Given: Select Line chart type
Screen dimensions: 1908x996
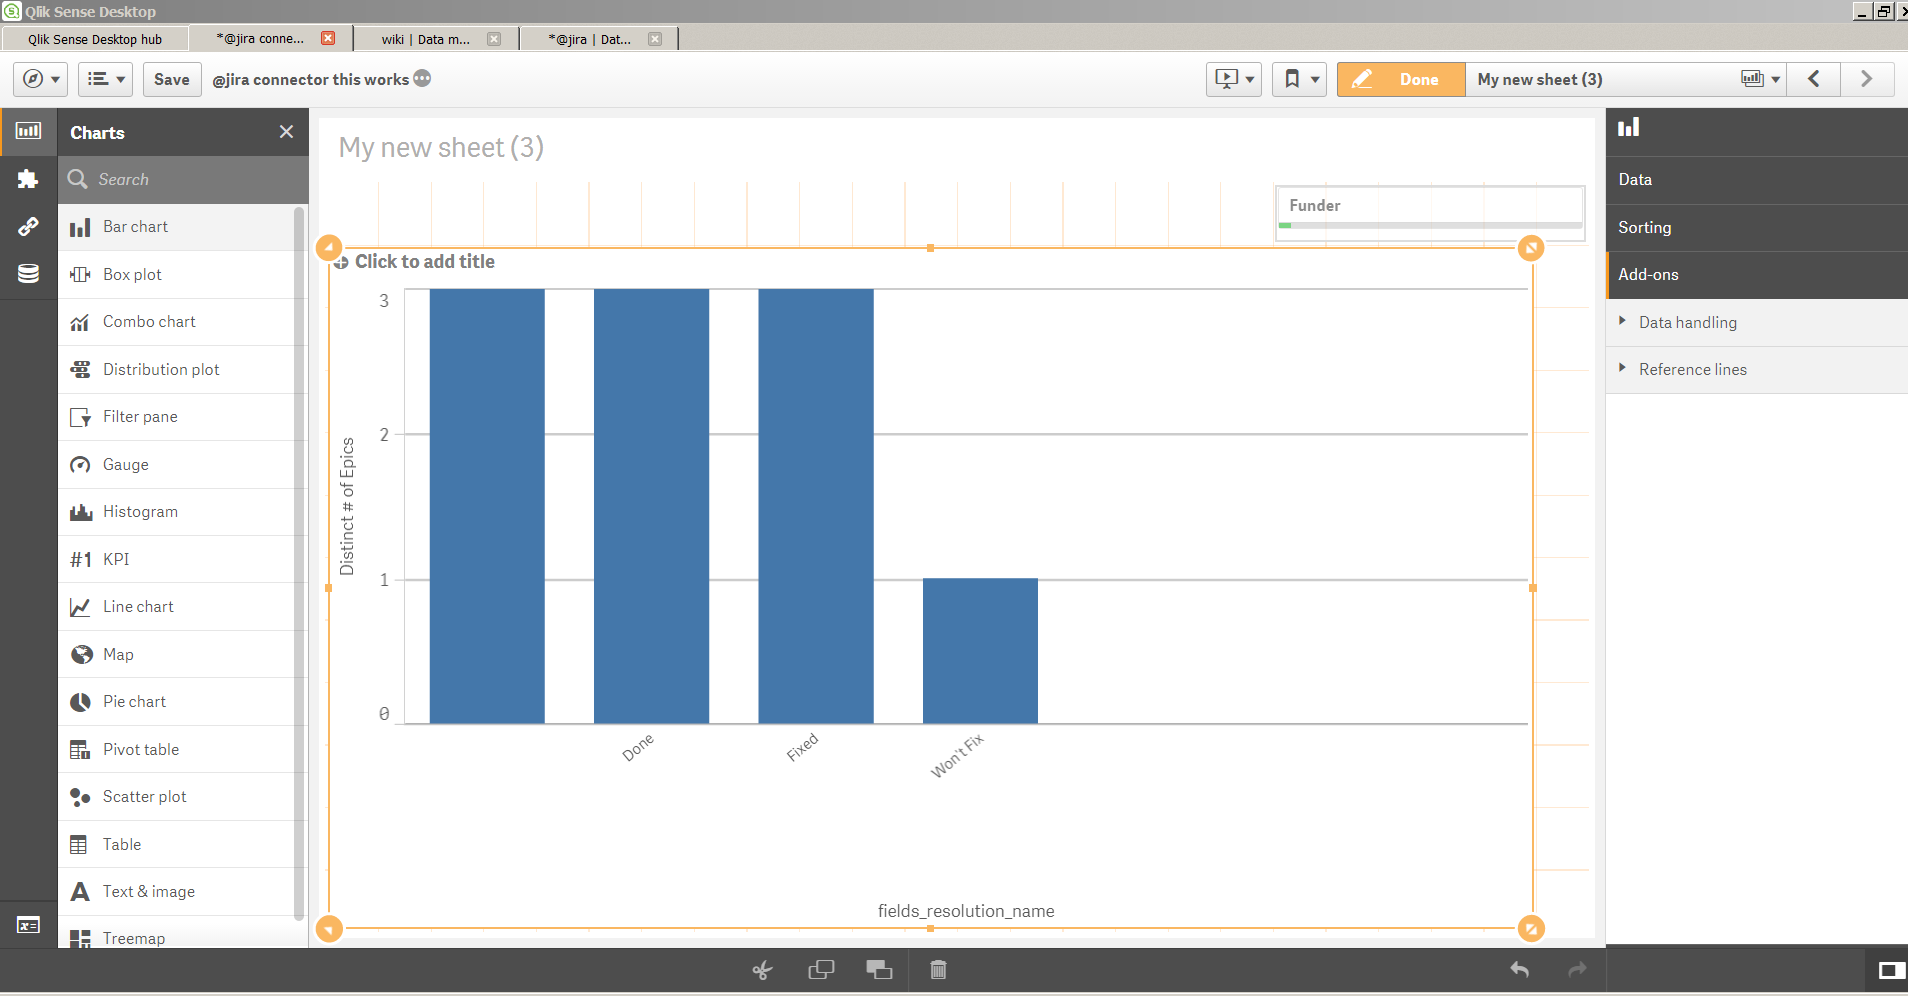Looking at the screenshot, I should (x=176, y=607).
